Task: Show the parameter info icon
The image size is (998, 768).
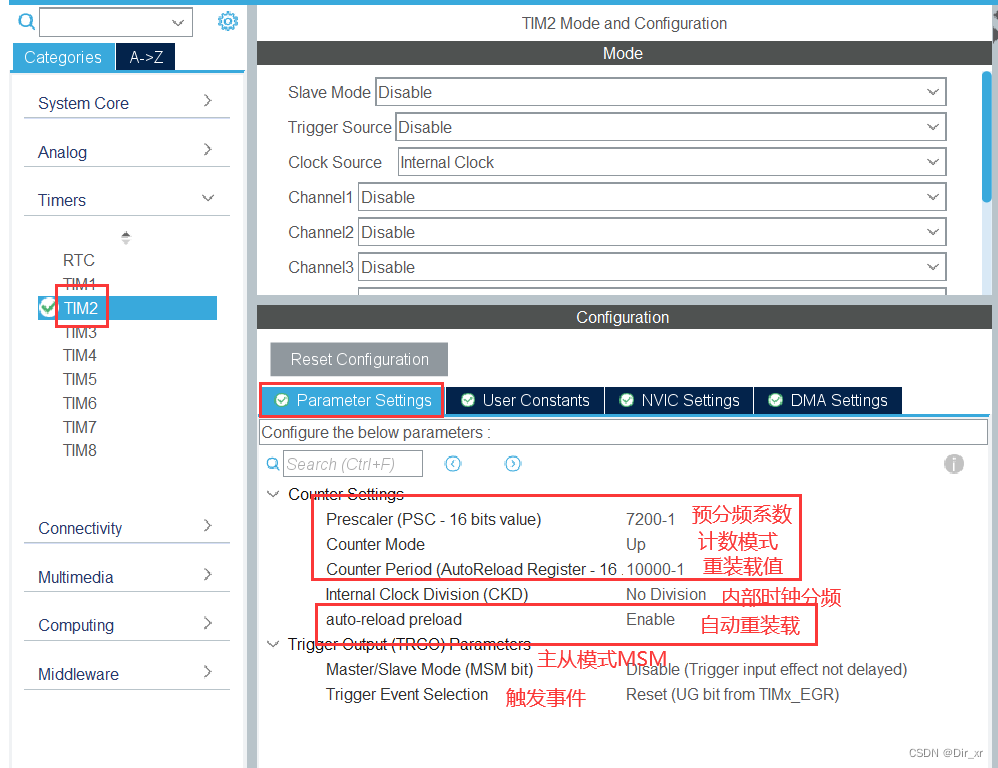Action: pyautogui.click(x=953, y=464)
